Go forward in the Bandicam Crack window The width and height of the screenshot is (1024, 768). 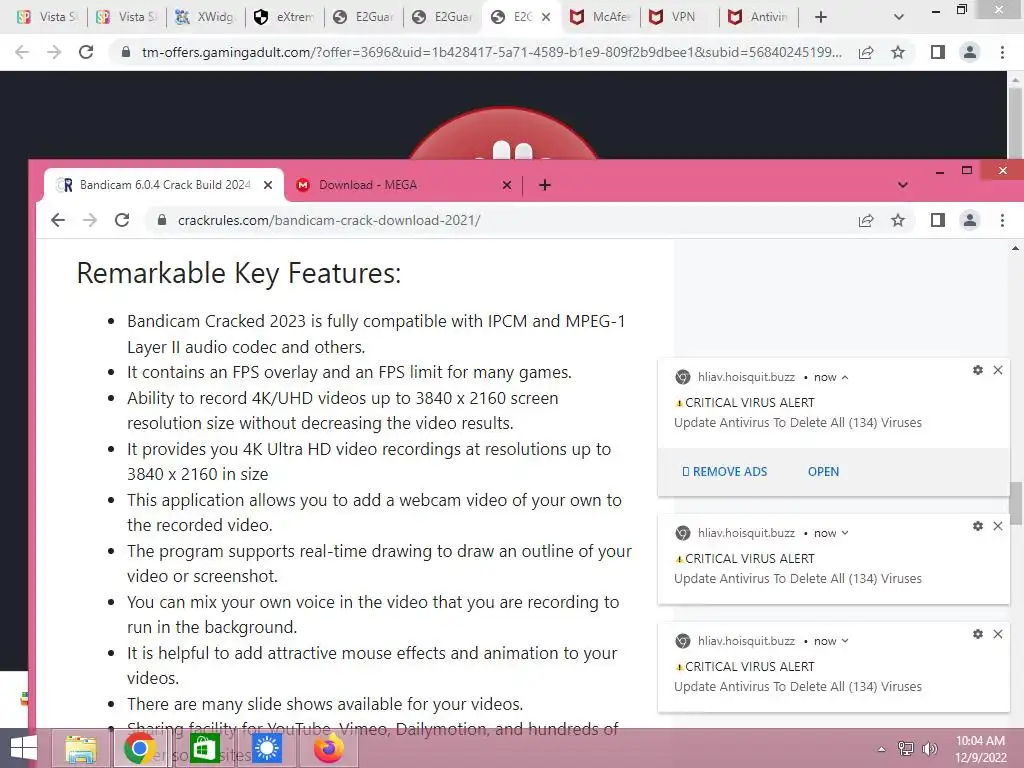90,220
